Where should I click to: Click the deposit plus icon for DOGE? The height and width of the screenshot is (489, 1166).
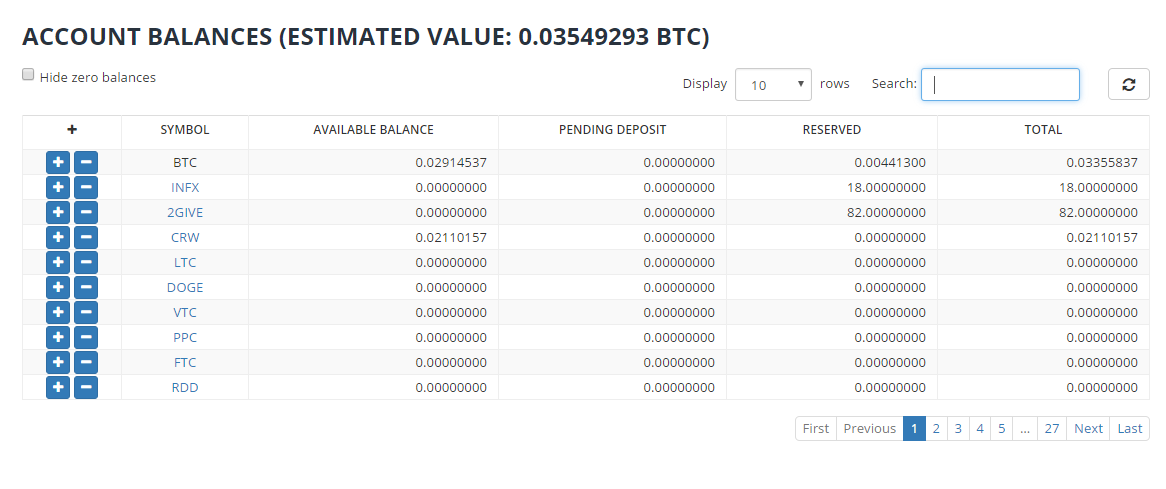coord(58,288)
